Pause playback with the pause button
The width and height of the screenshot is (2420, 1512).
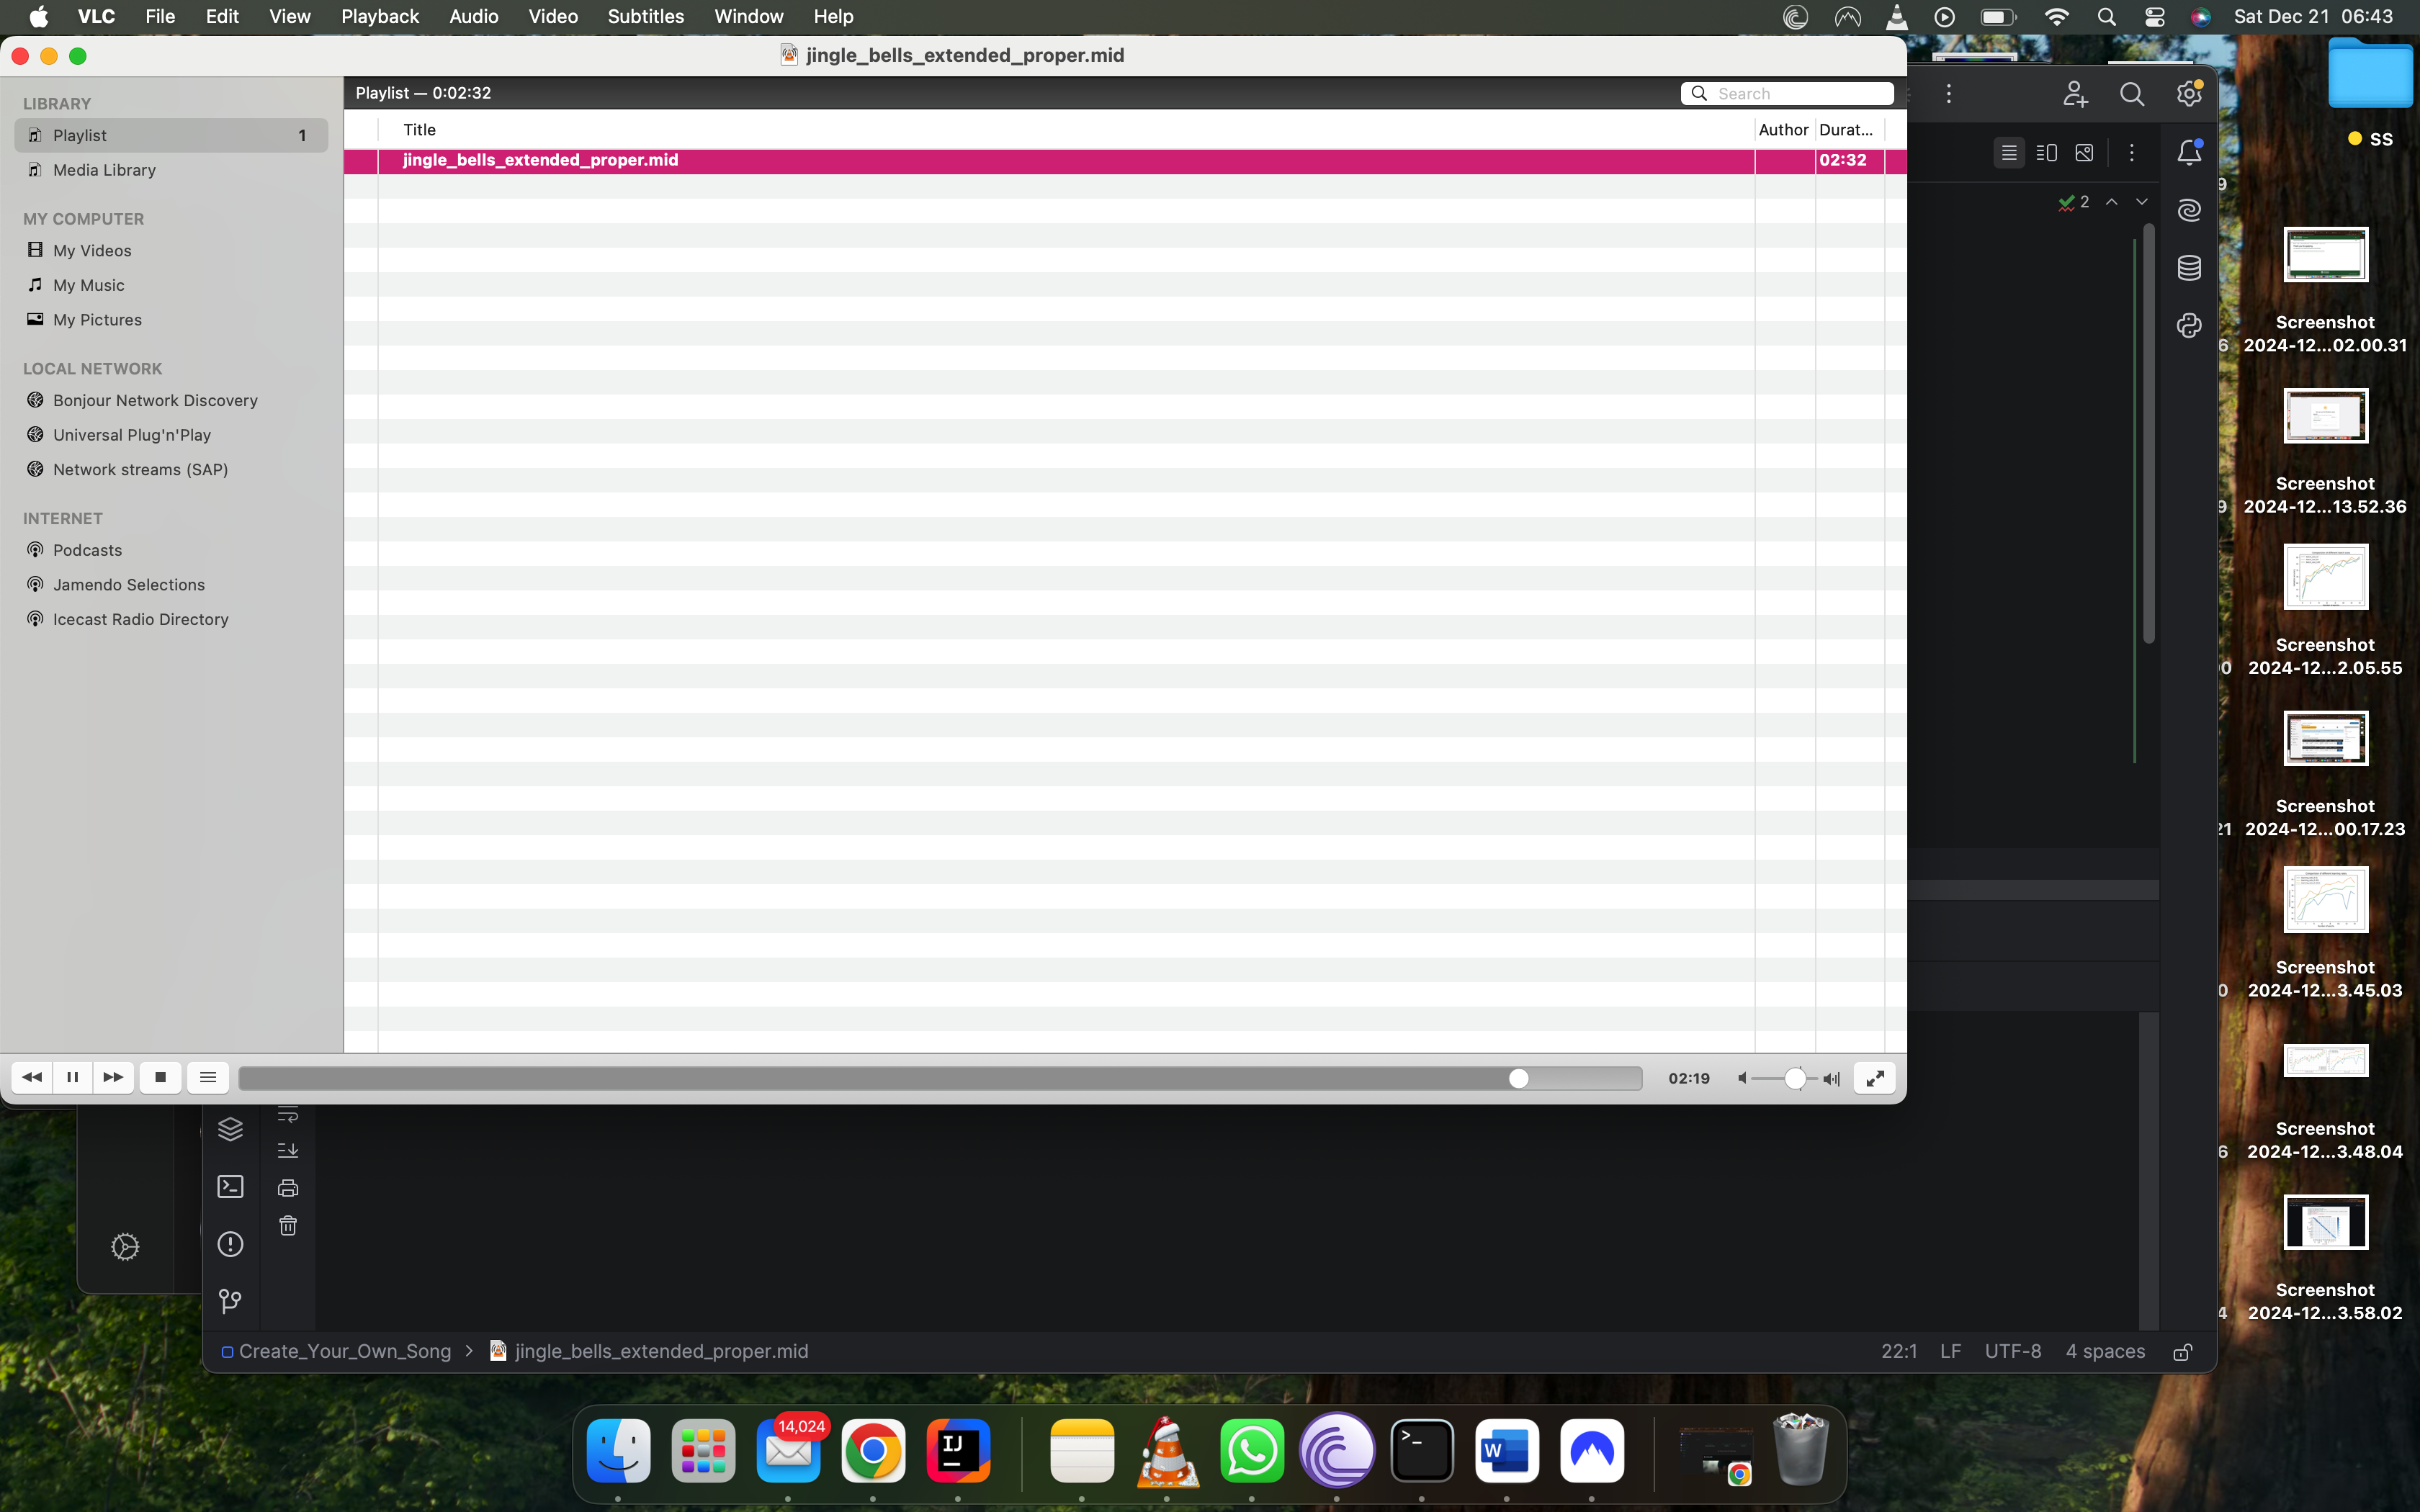point(72,1077)
